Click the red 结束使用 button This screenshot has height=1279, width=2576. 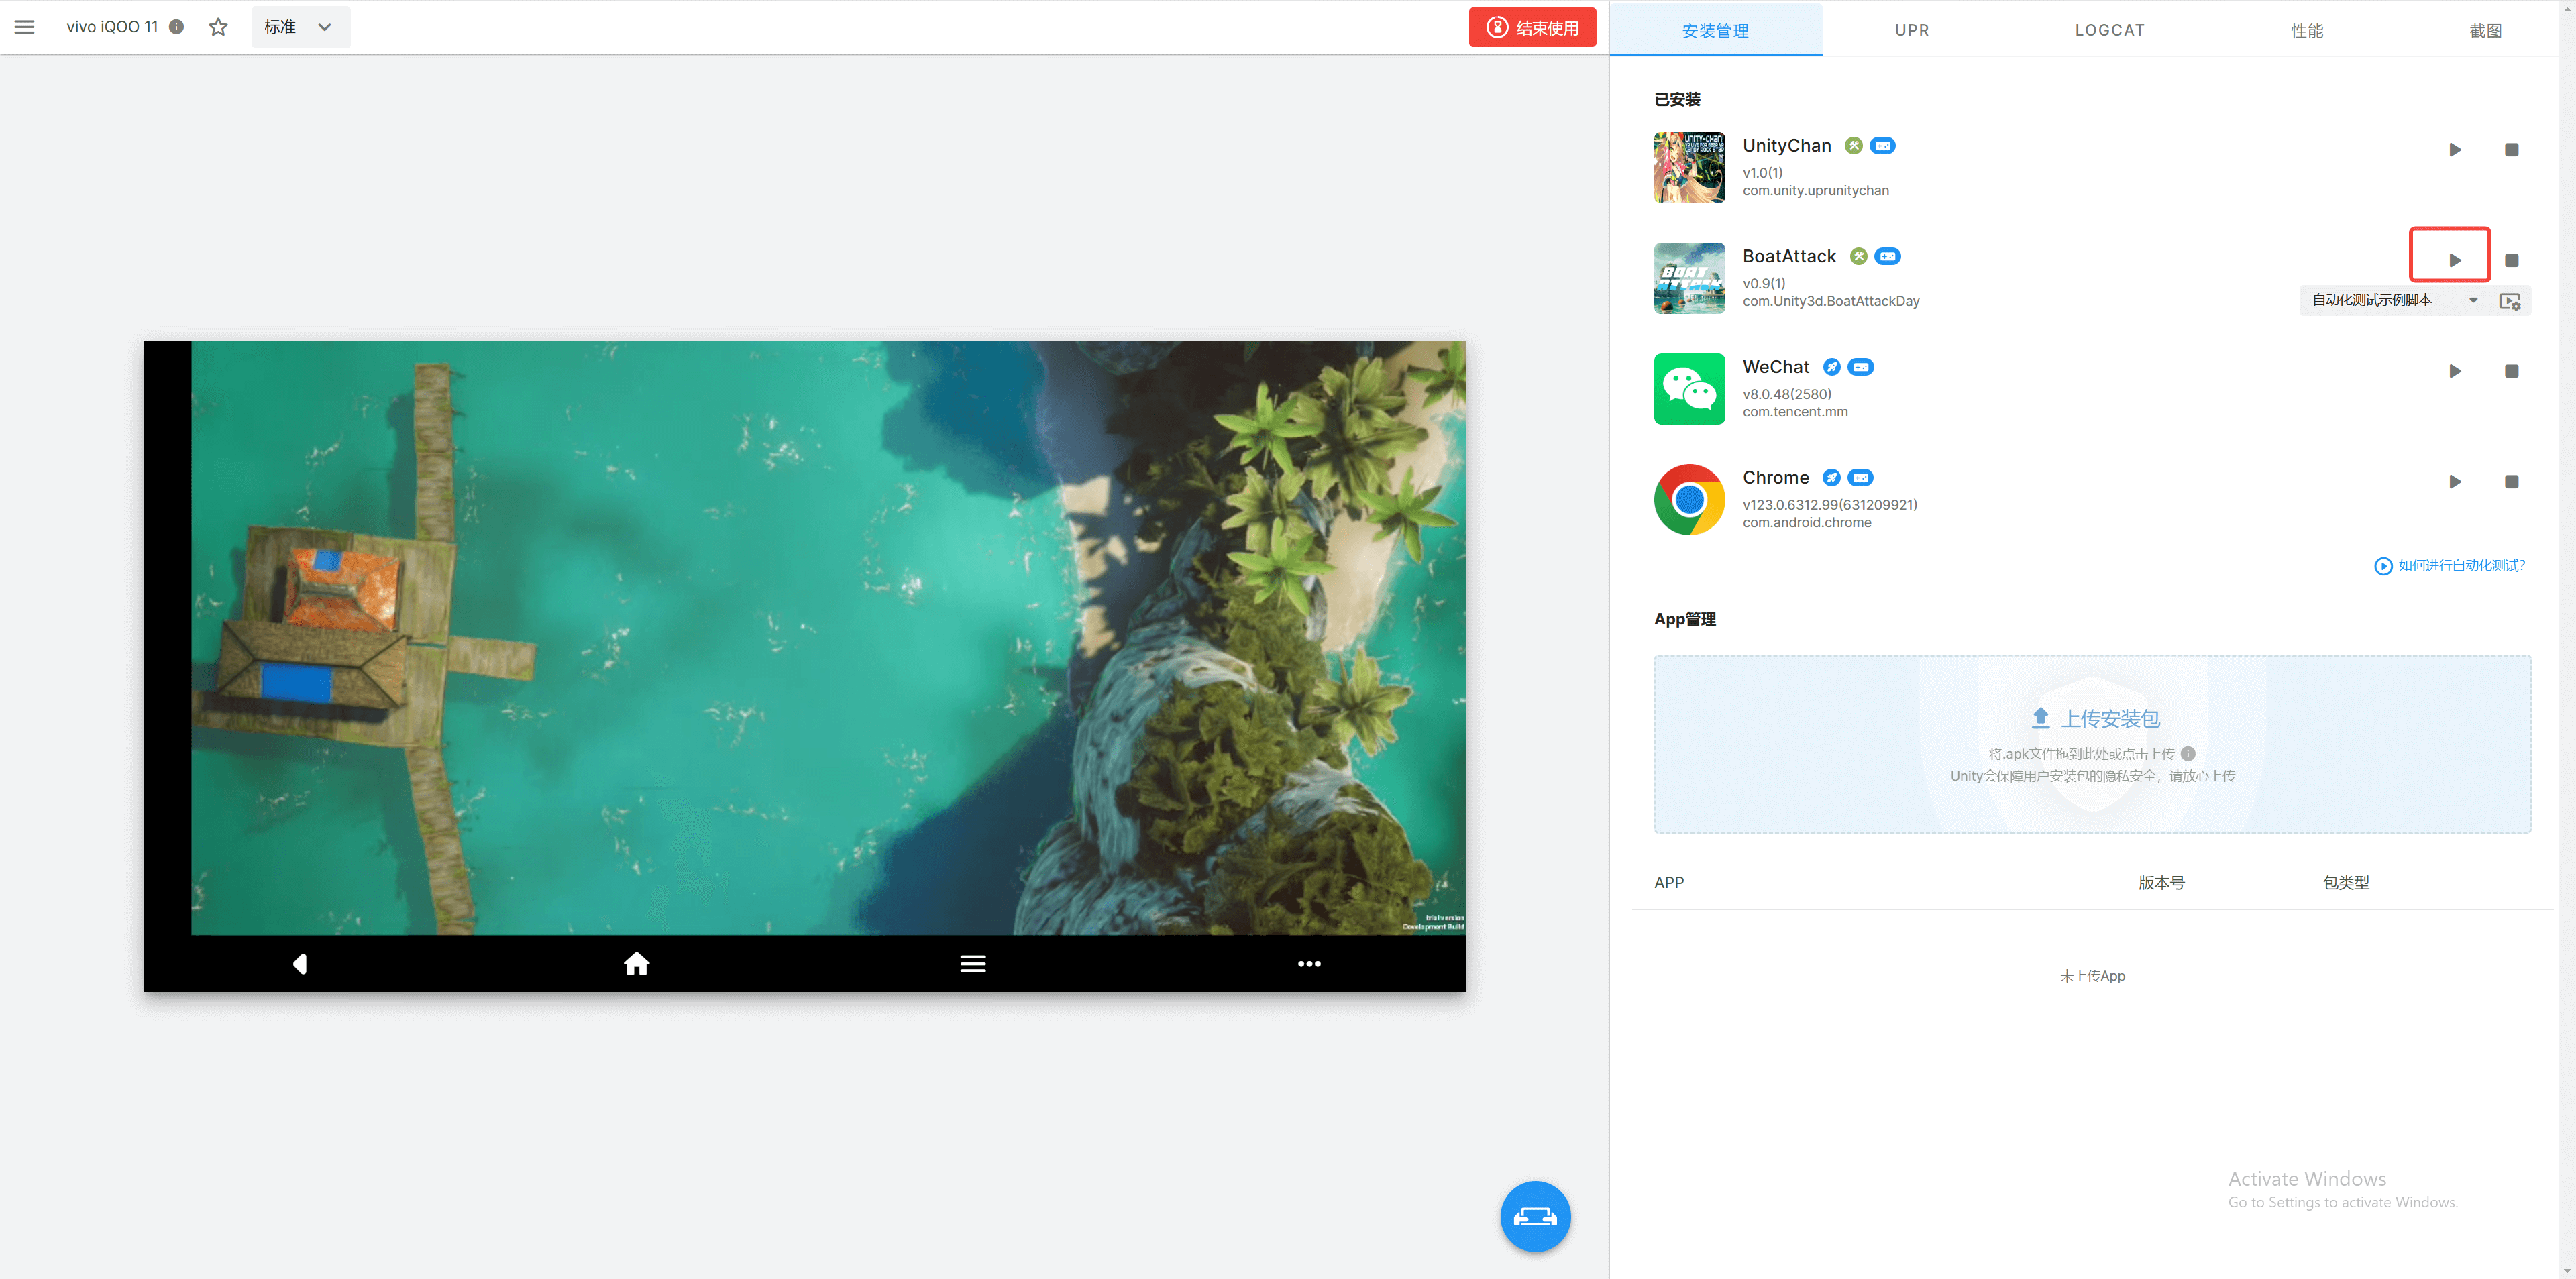point(1531,27)
